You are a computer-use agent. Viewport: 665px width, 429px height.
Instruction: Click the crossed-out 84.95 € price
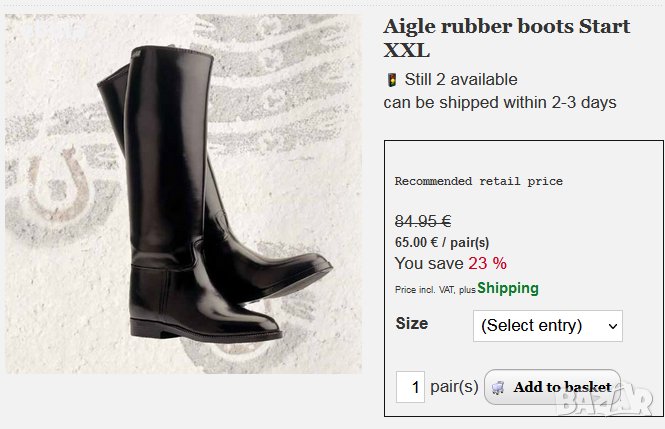[x=423, y=222]
